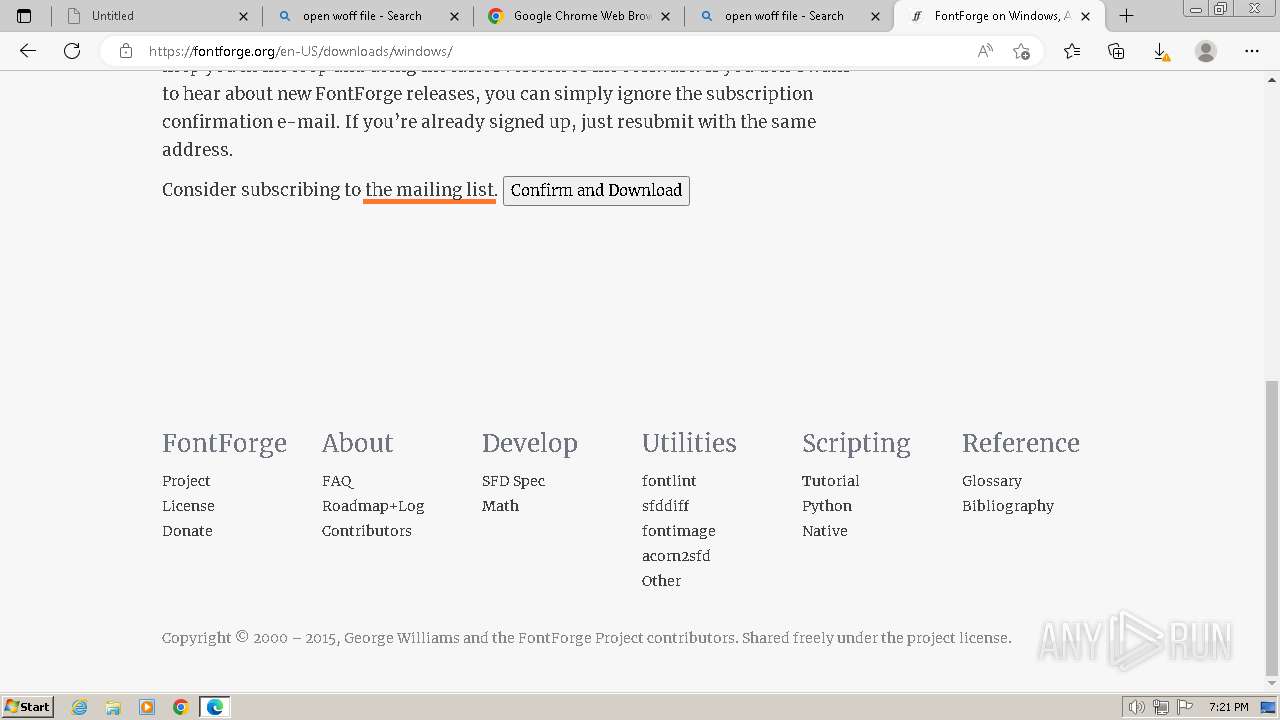
Task: Open the Roadmap+Log link
Action: 373,506
